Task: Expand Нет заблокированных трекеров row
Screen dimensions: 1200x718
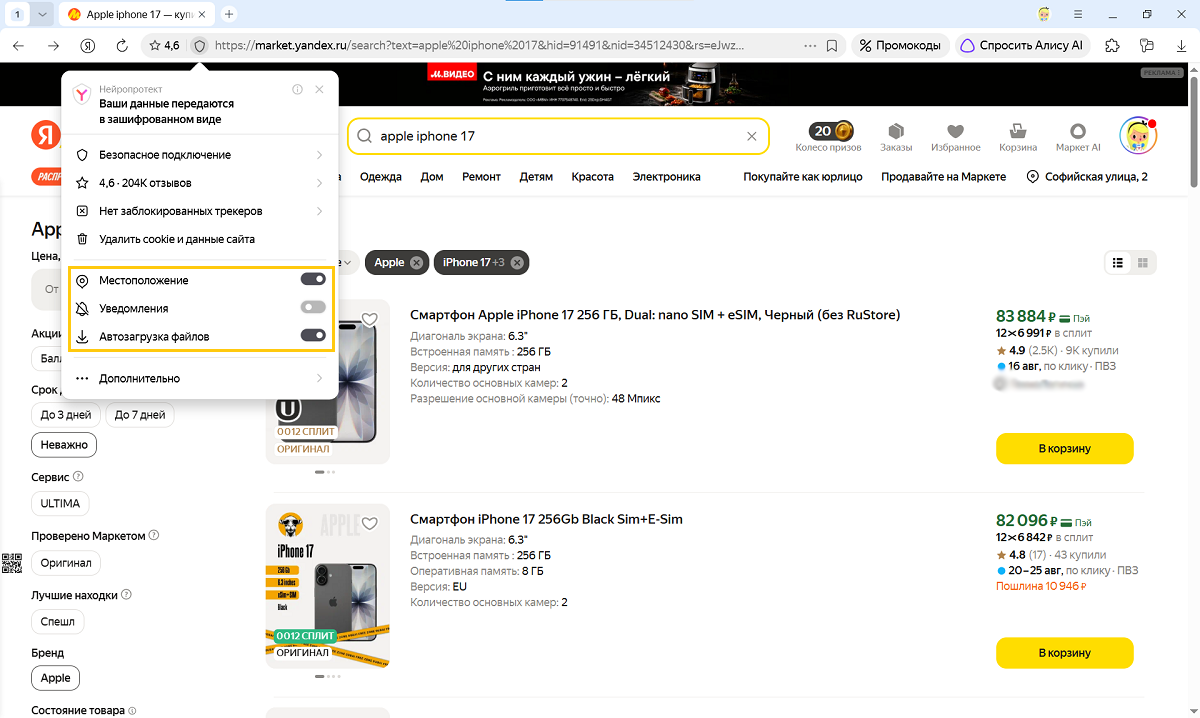Action: [199, 211]
